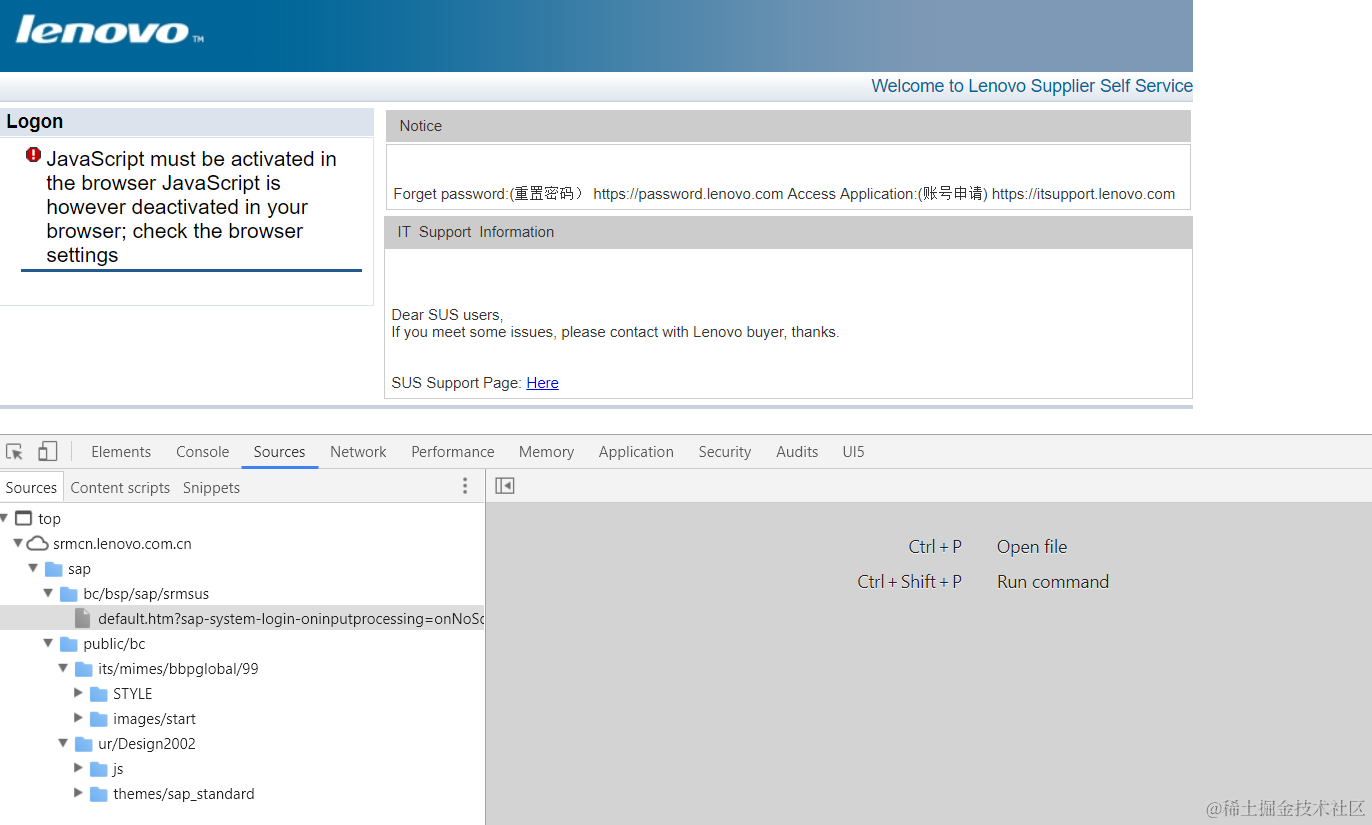Image resolution: width=1372 pixels, height=825 pixels.
Task: Click the file icon of default.htm
Action: point(82,619)
